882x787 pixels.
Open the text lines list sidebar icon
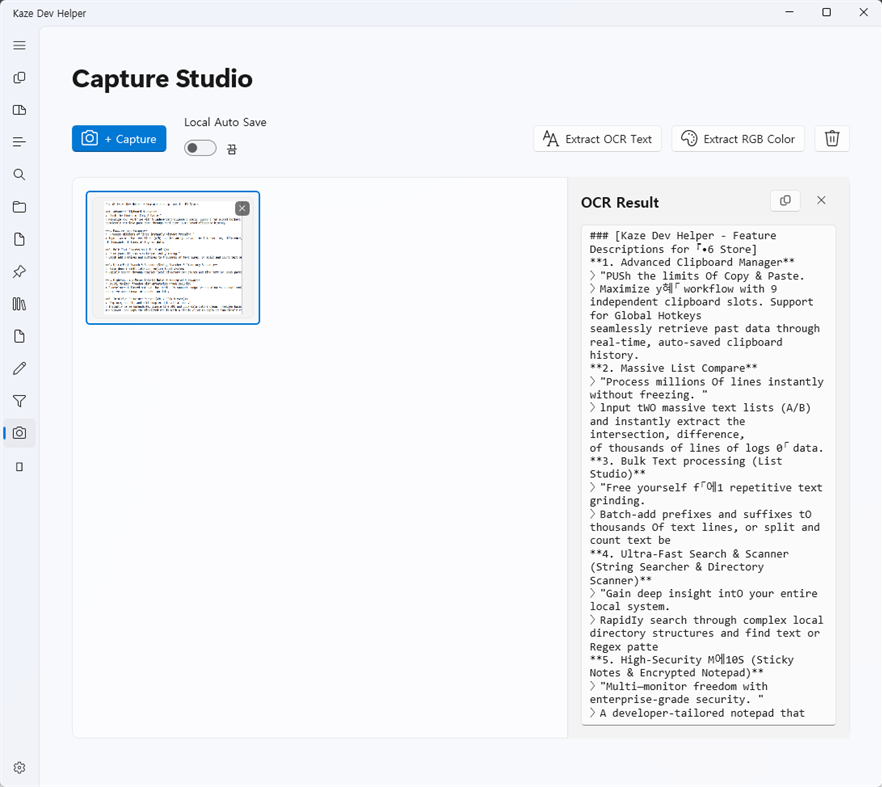(x=19, y=142)
